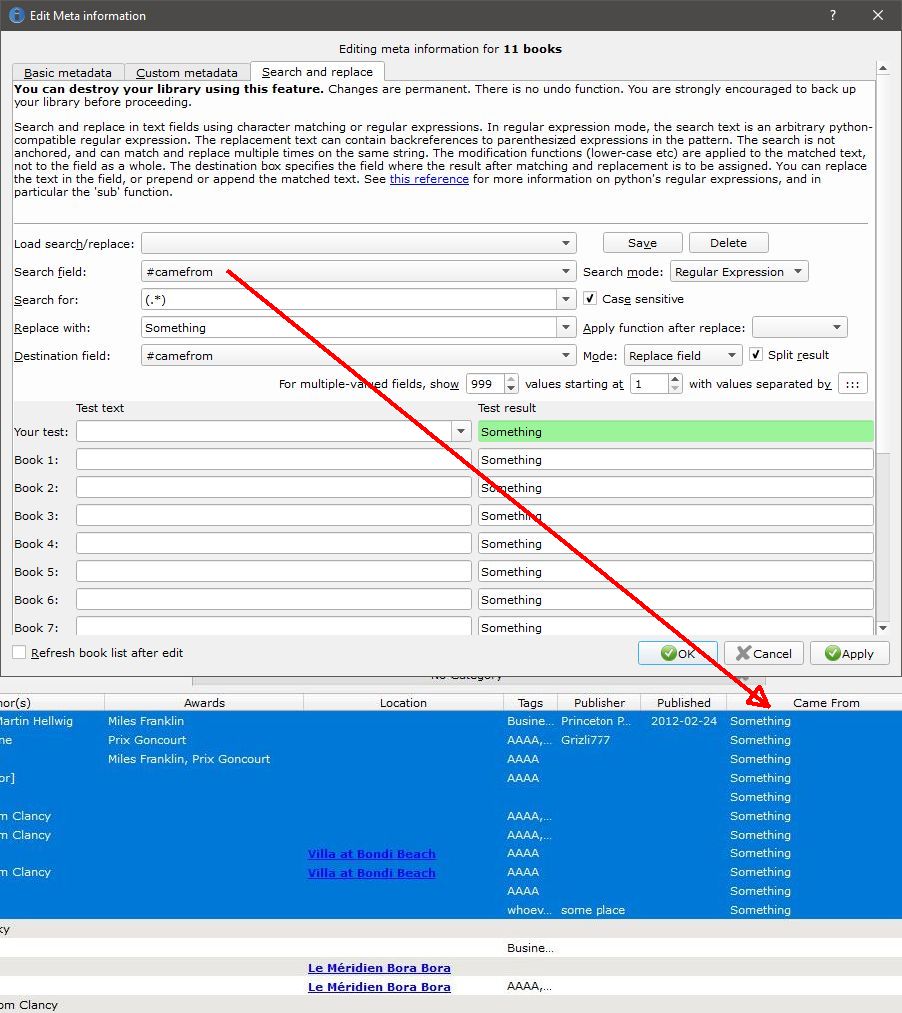Click into the Search for input

click(x=349, y=300)
